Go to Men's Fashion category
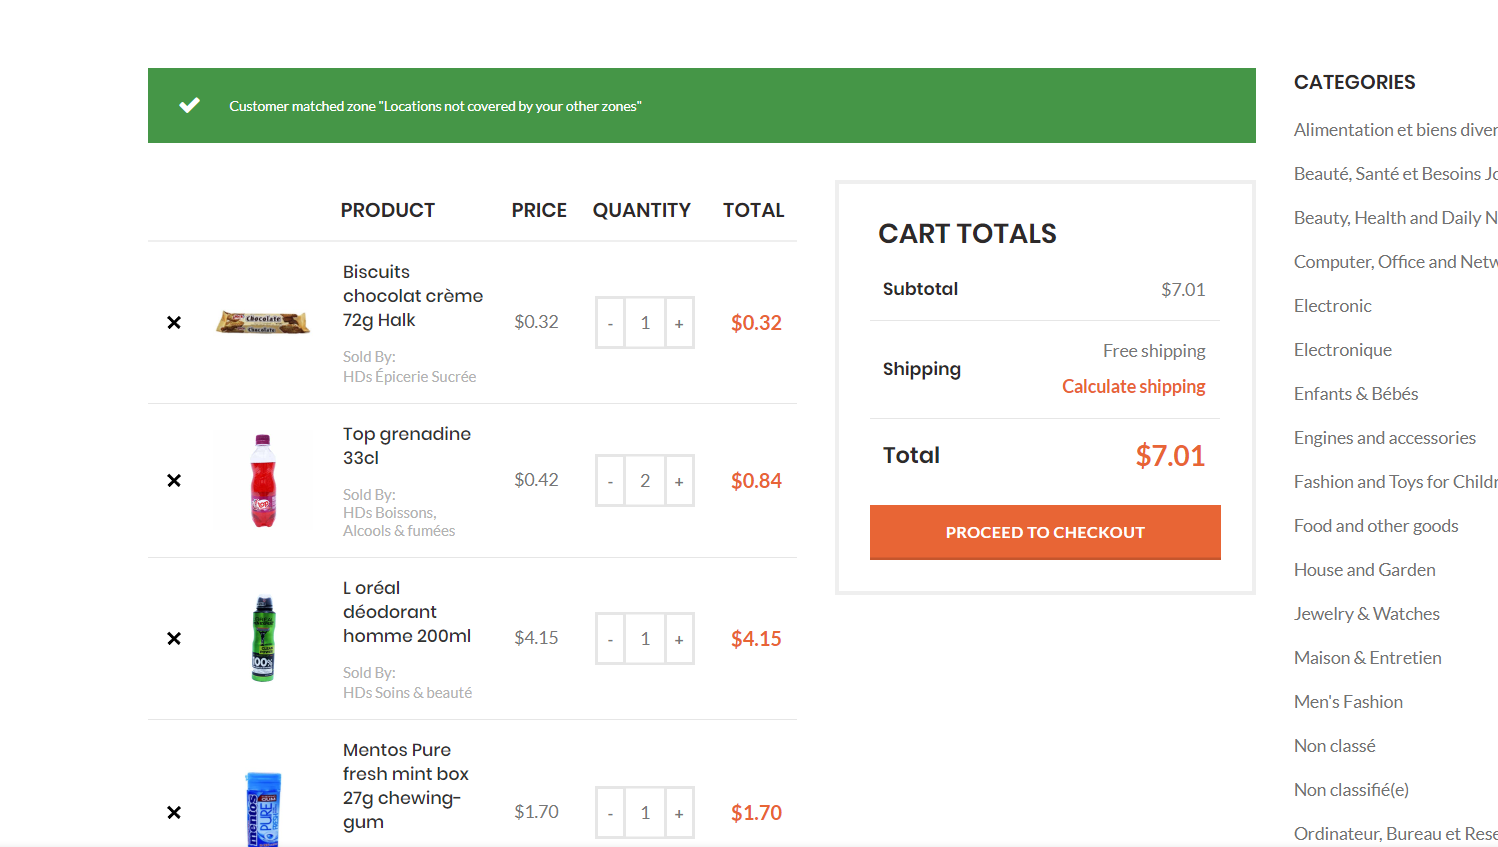 [1348, 702]
